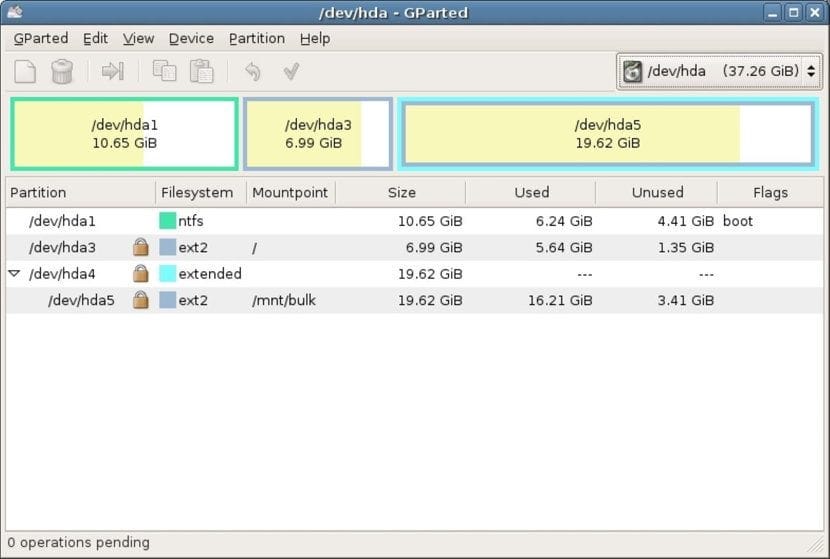
Task: Click the cyan extended color swatch
Action: coord(167,274)
